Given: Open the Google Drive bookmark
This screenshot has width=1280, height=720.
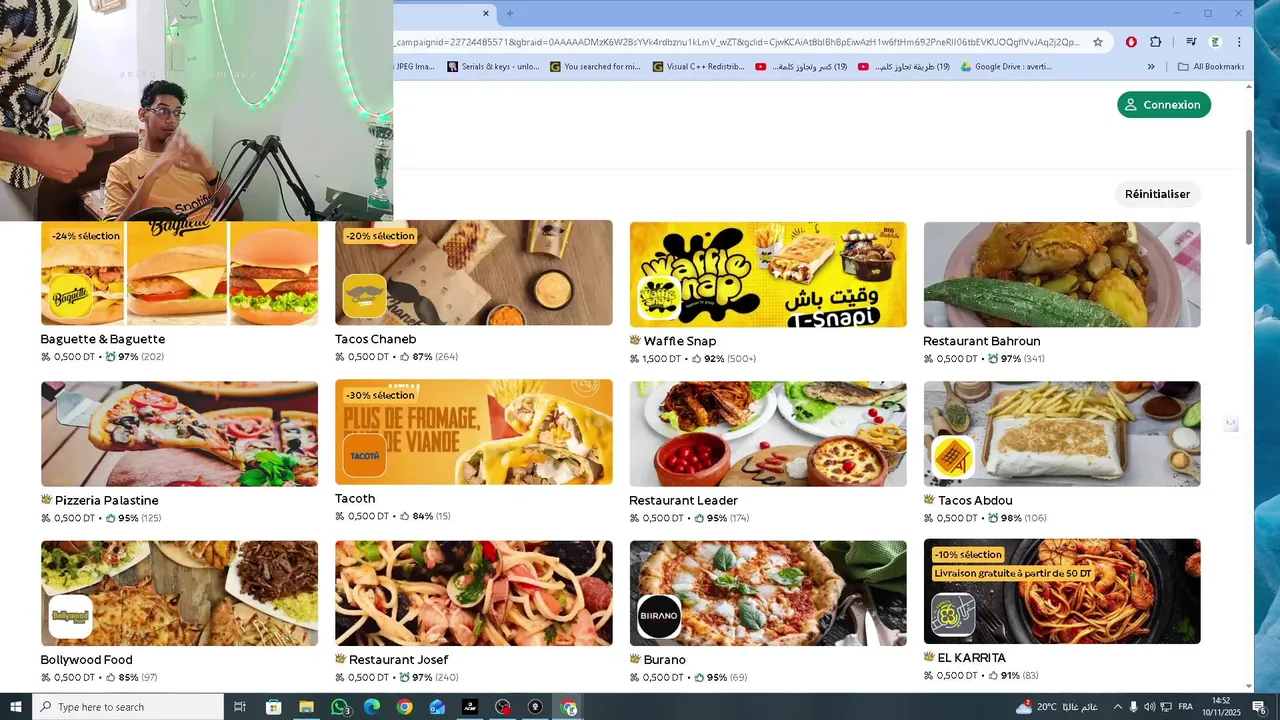Looking at the screenshot, I should point(1006,67).
